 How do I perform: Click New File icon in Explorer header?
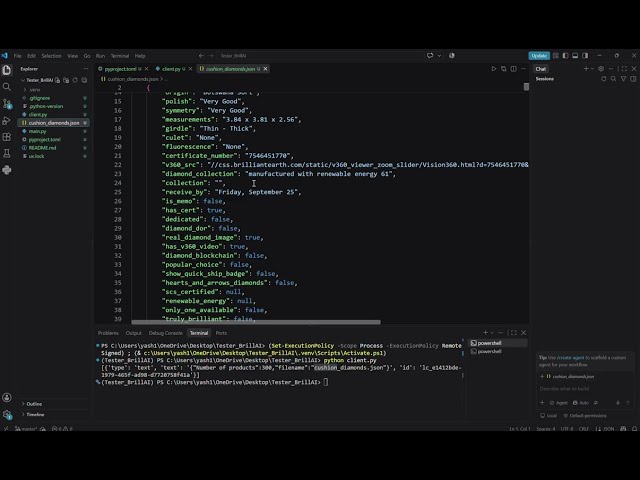(58, 80)
